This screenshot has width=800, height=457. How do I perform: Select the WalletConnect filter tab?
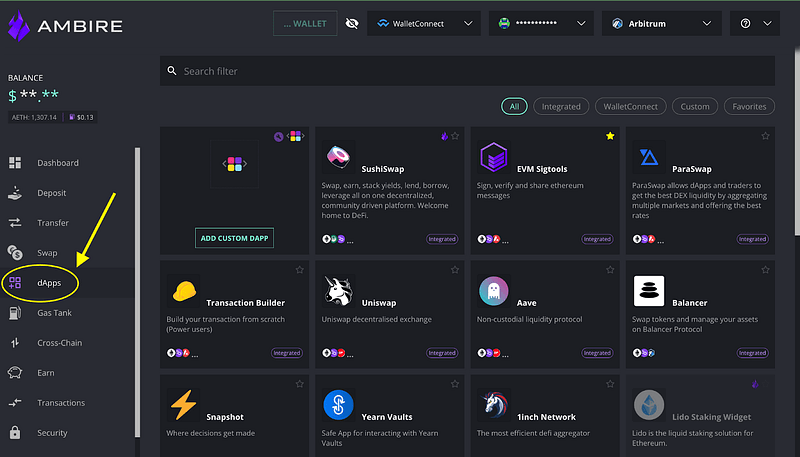pyautogui.click(x=631, y=107)
